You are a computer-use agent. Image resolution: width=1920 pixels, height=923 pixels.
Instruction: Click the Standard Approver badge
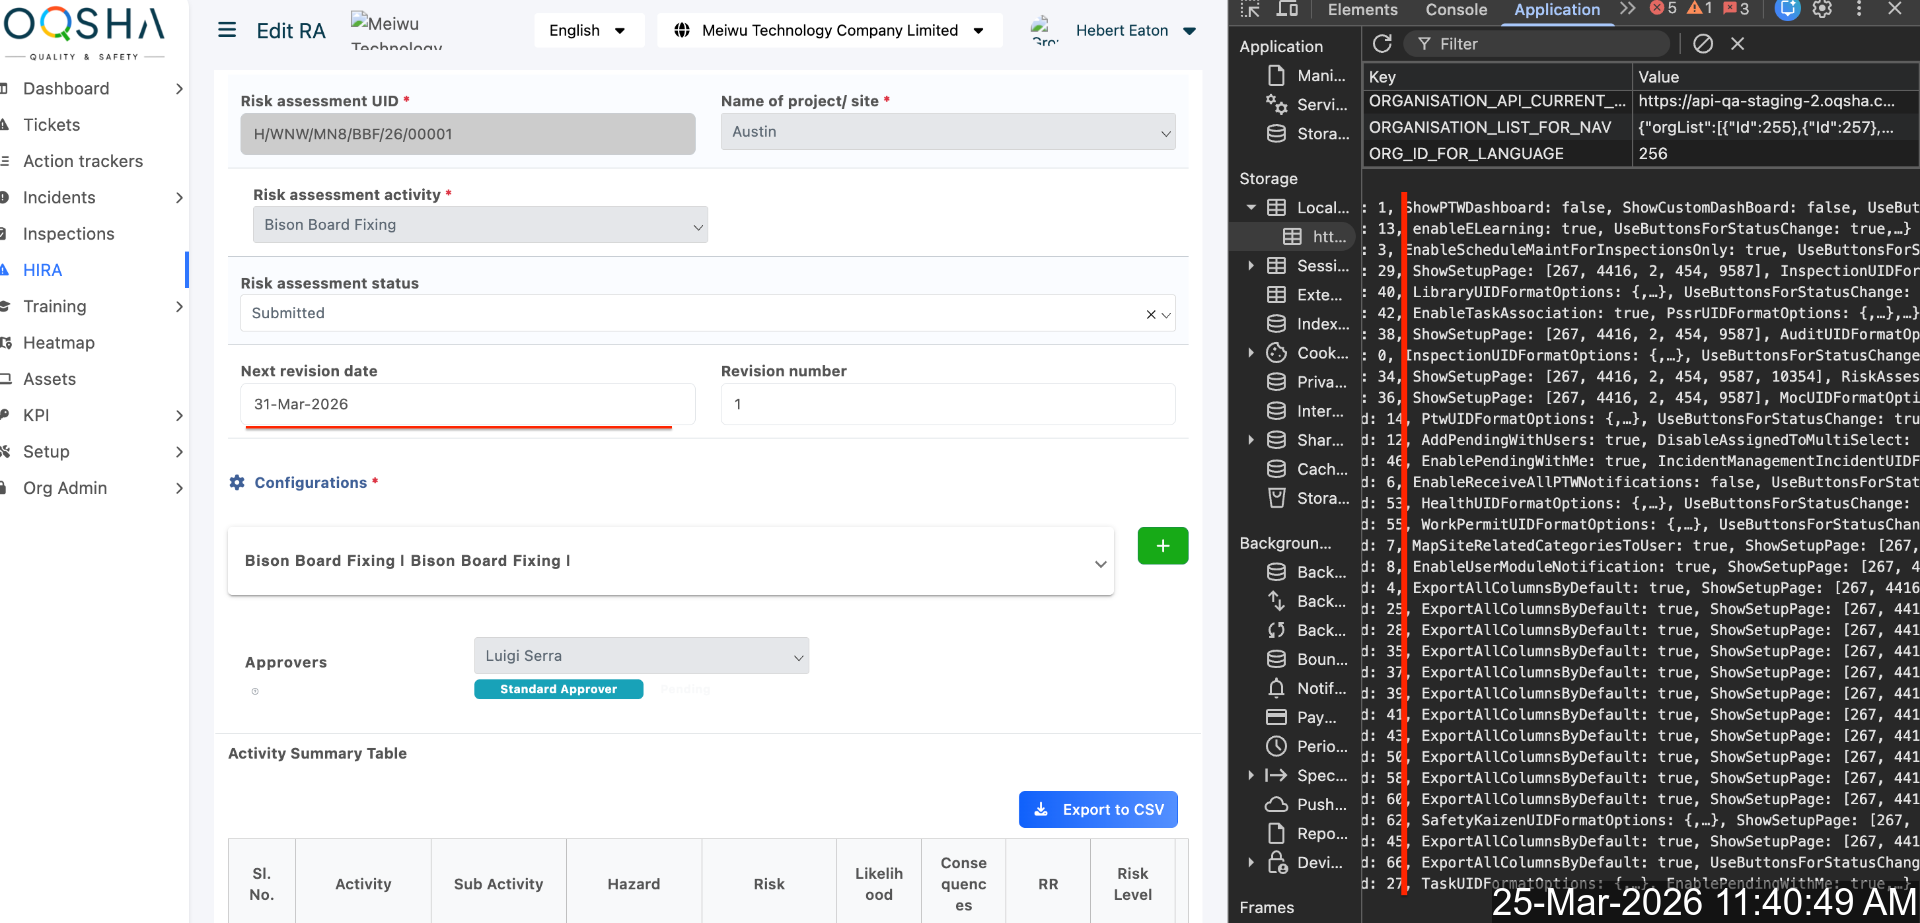tap(558, 689)
